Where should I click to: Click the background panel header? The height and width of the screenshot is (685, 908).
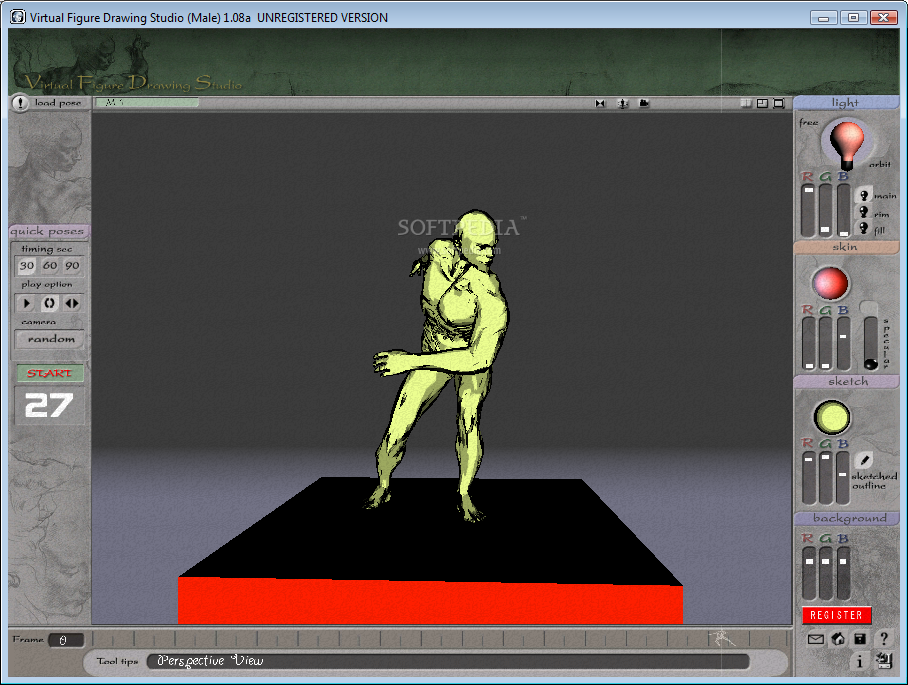[846, 518]
